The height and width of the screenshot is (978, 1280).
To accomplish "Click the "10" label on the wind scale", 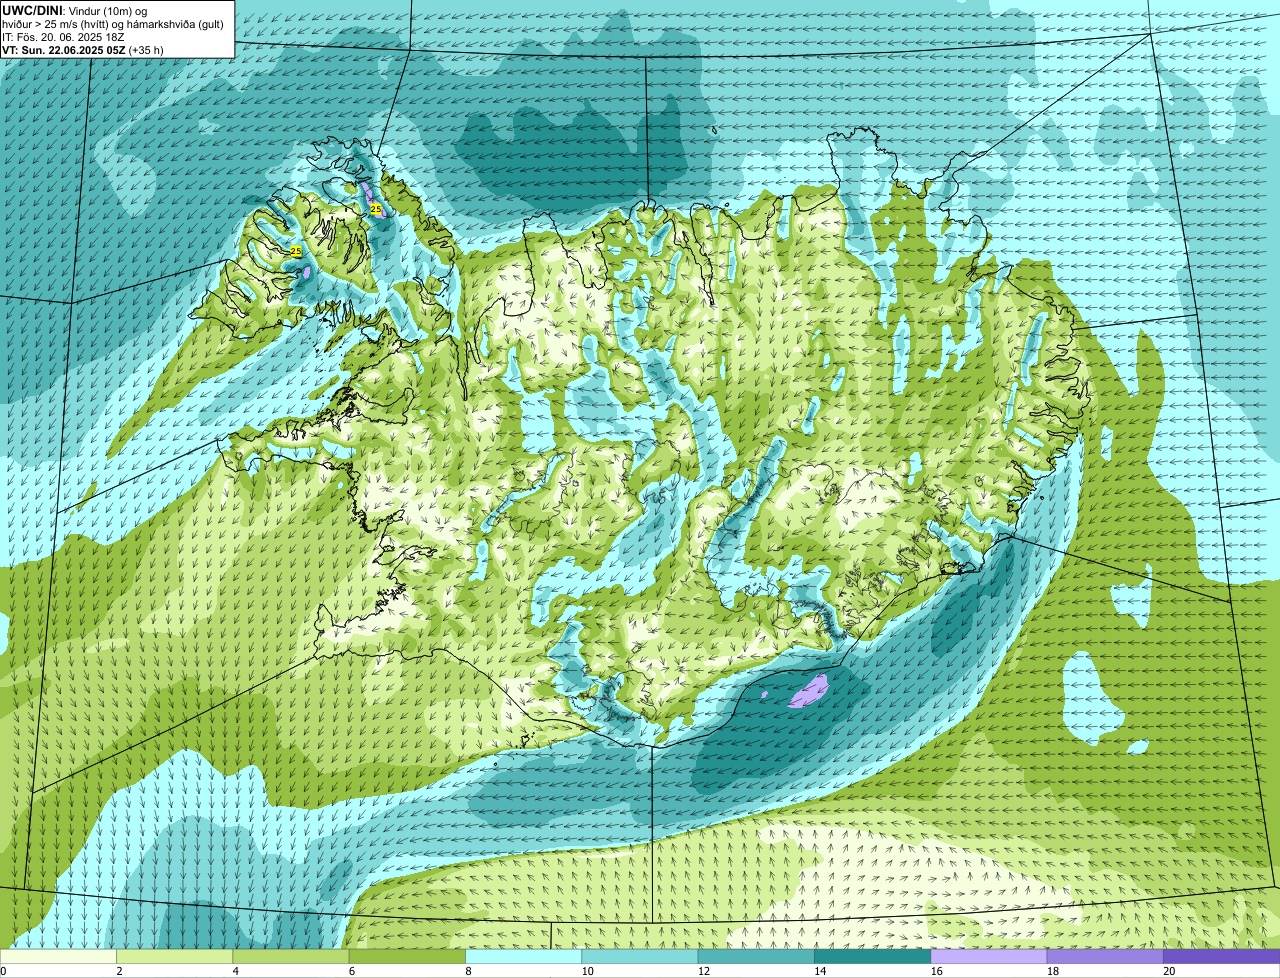I will pos(587,971).
